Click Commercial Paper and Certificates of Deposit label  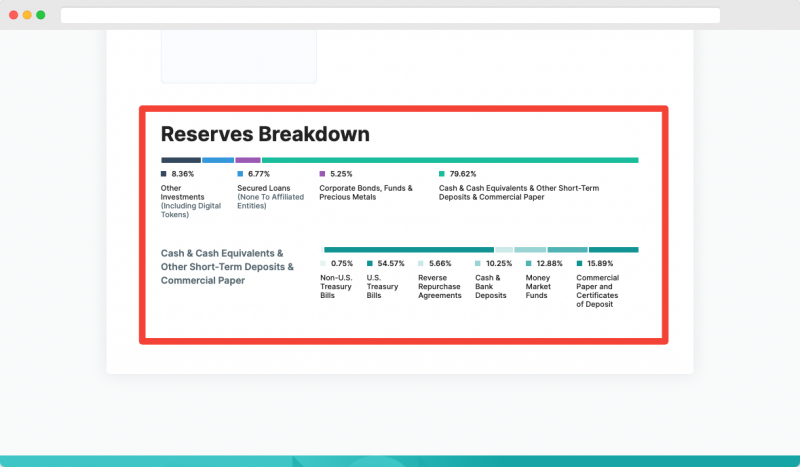[597, 291]
